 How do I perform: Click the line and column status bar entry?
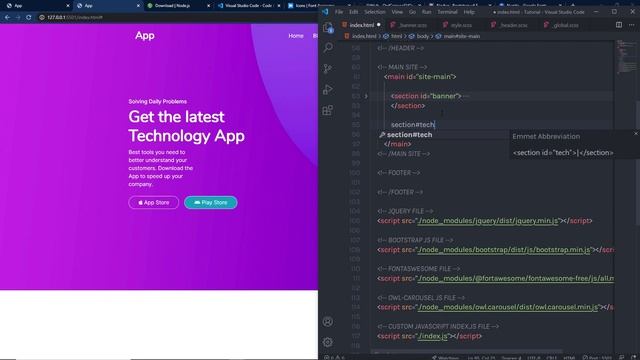[482, 358]
